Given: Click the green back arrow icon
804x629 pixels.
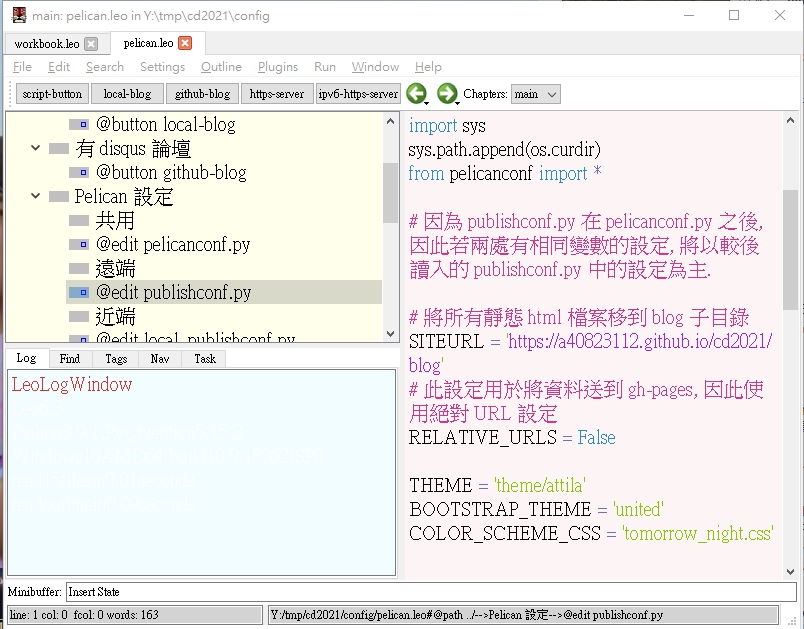Looking at the screenshot, I should point(416,93).
